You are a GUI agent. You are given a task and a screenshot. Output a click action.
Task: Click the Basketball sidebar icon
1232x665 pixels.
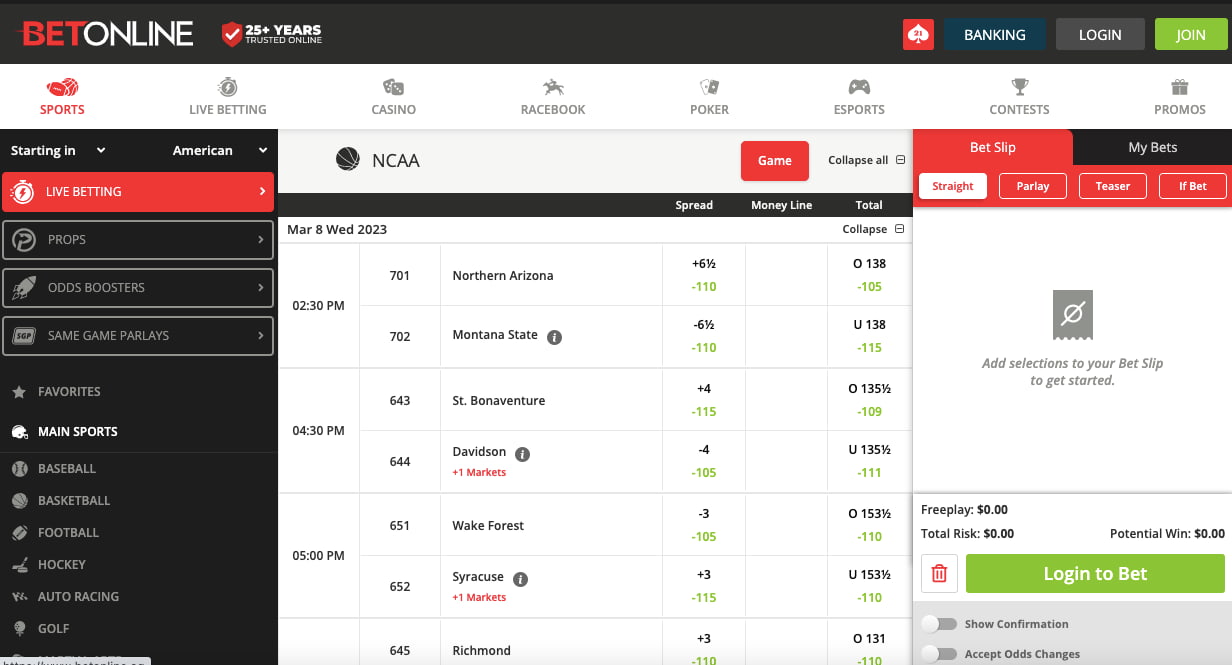(19, 500)
